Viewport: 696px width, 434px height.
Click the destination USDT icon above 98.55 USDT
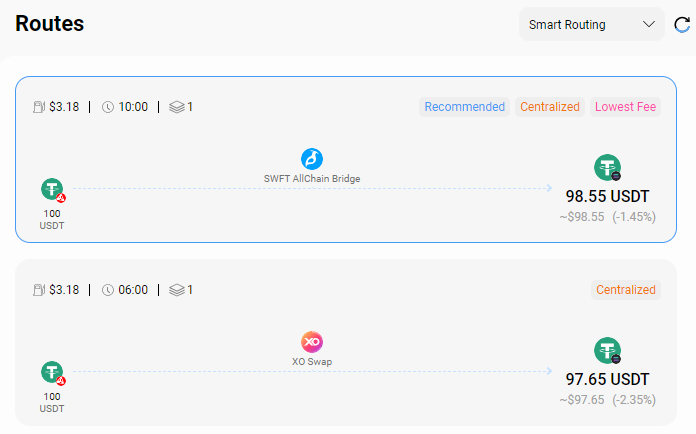[x=607, y=167]
